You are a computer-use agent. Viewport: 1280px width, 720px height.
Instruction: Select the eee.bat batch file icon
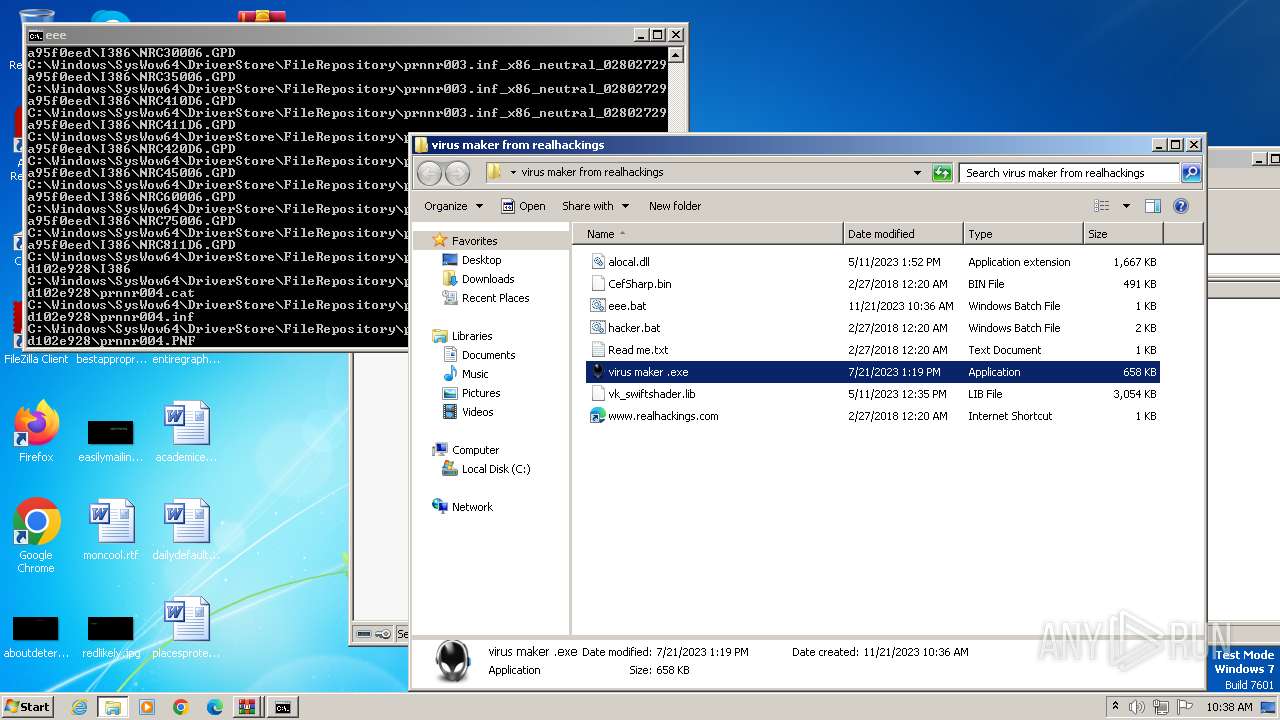click(x=598, y=306)
